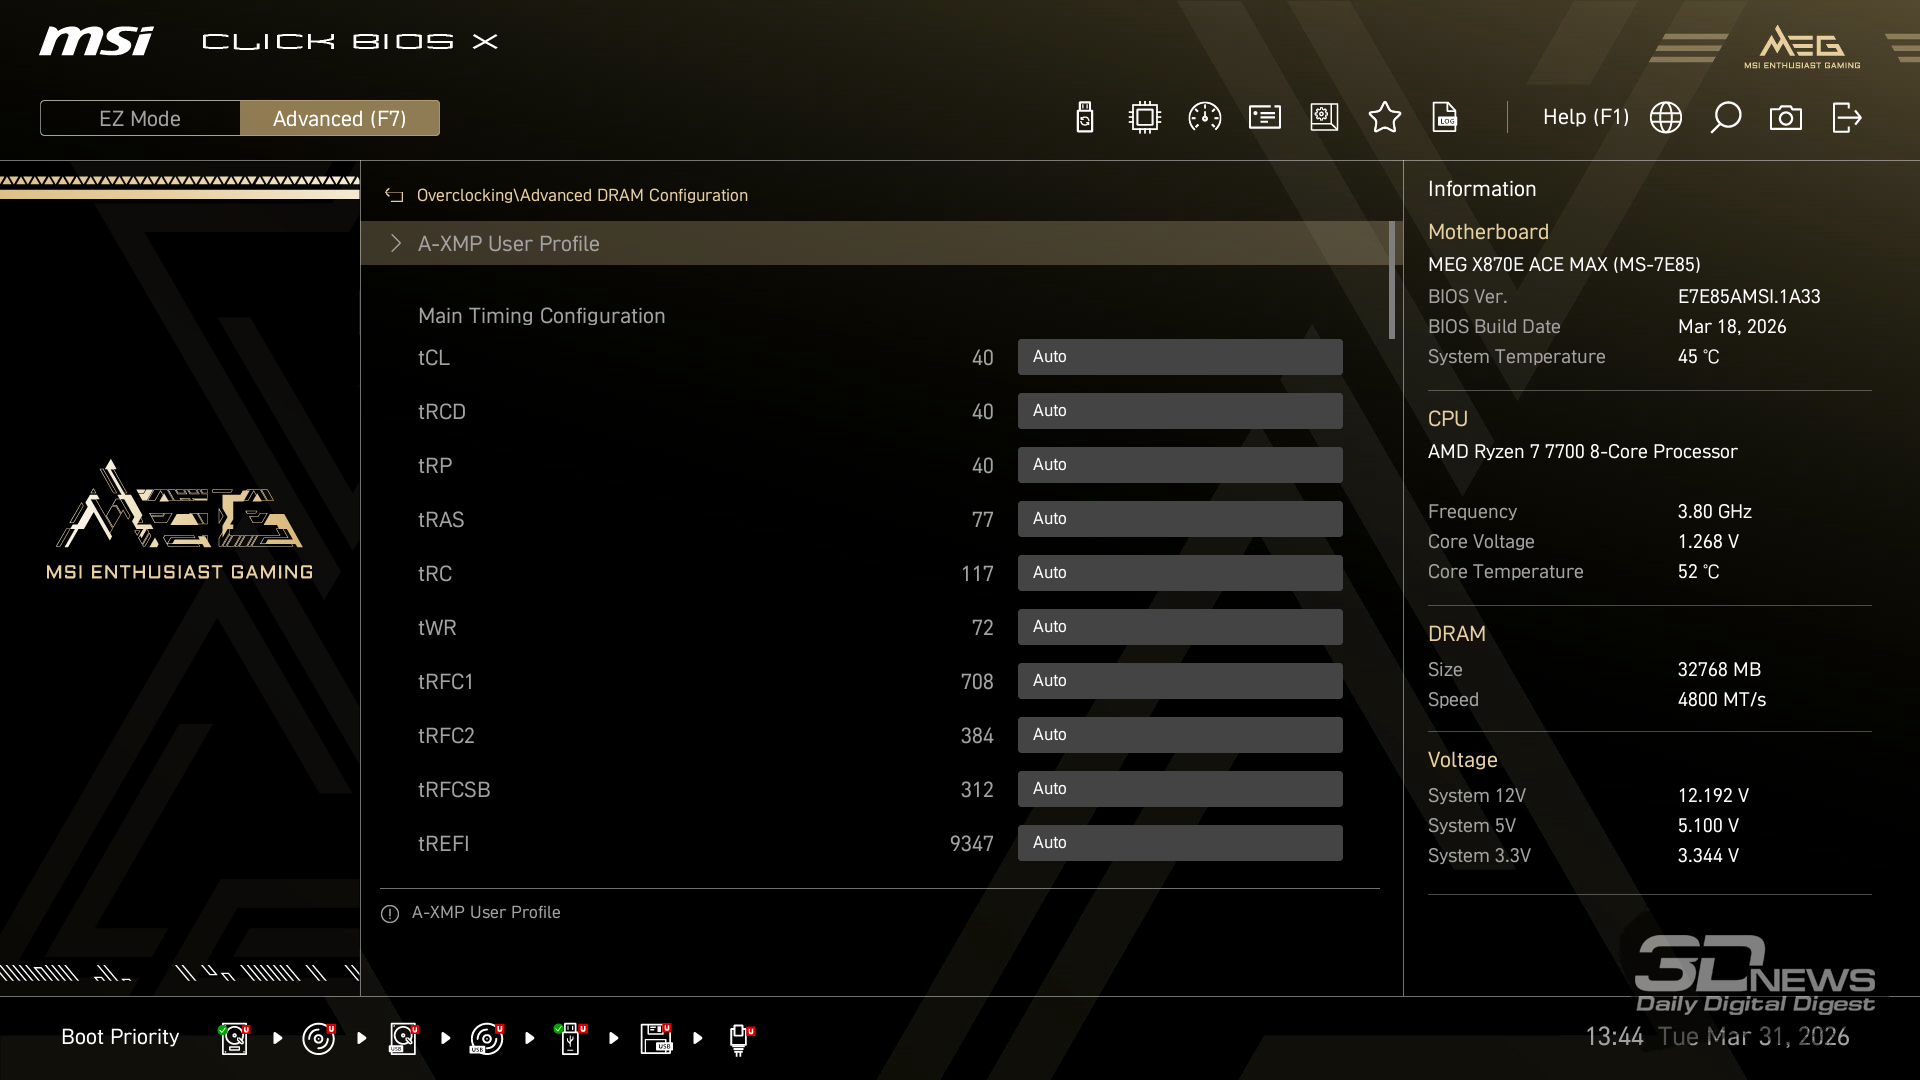Click the settings list vertical scrollbar
This screenshot has height=1080, width=1920.
click(1391, 281)
